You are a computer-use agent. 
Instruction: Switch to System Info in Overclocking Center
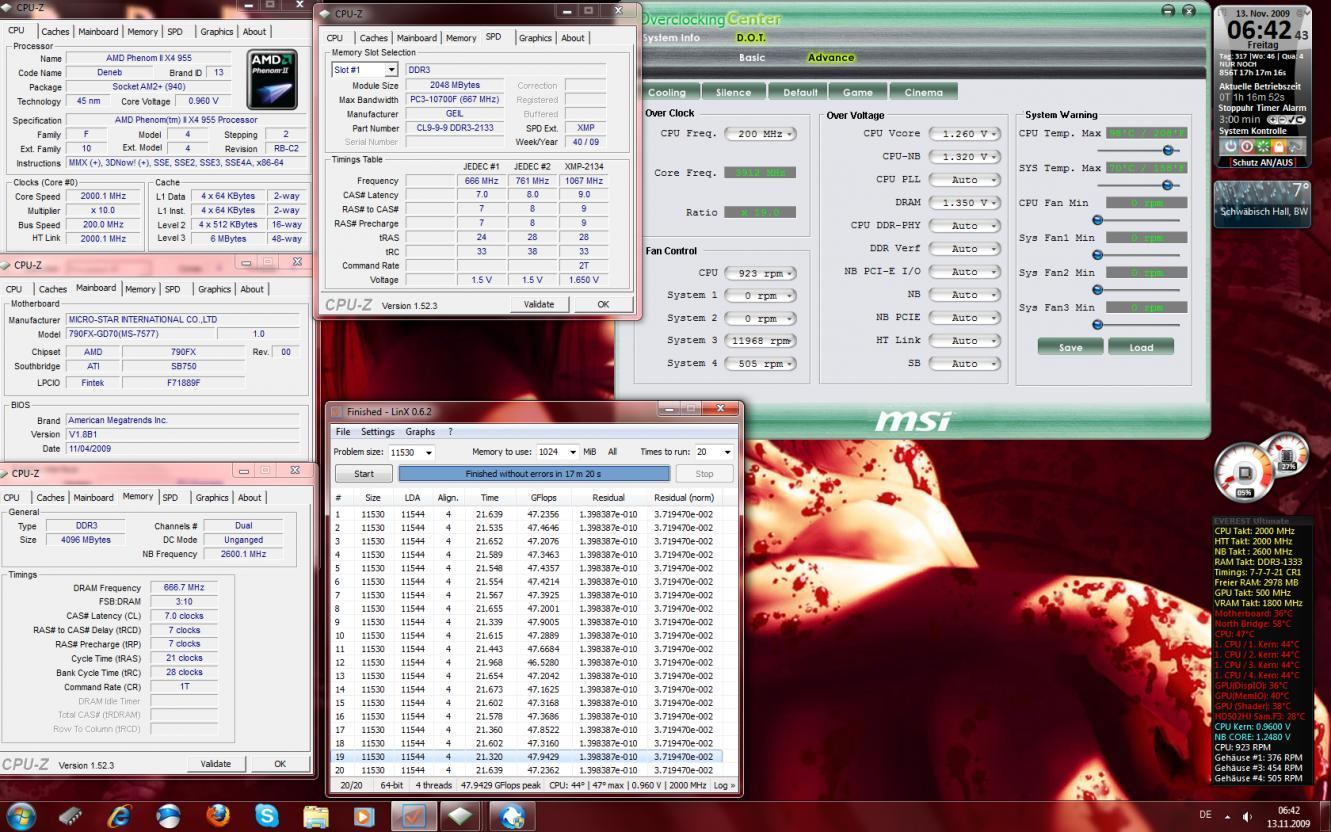pos(671,38)
